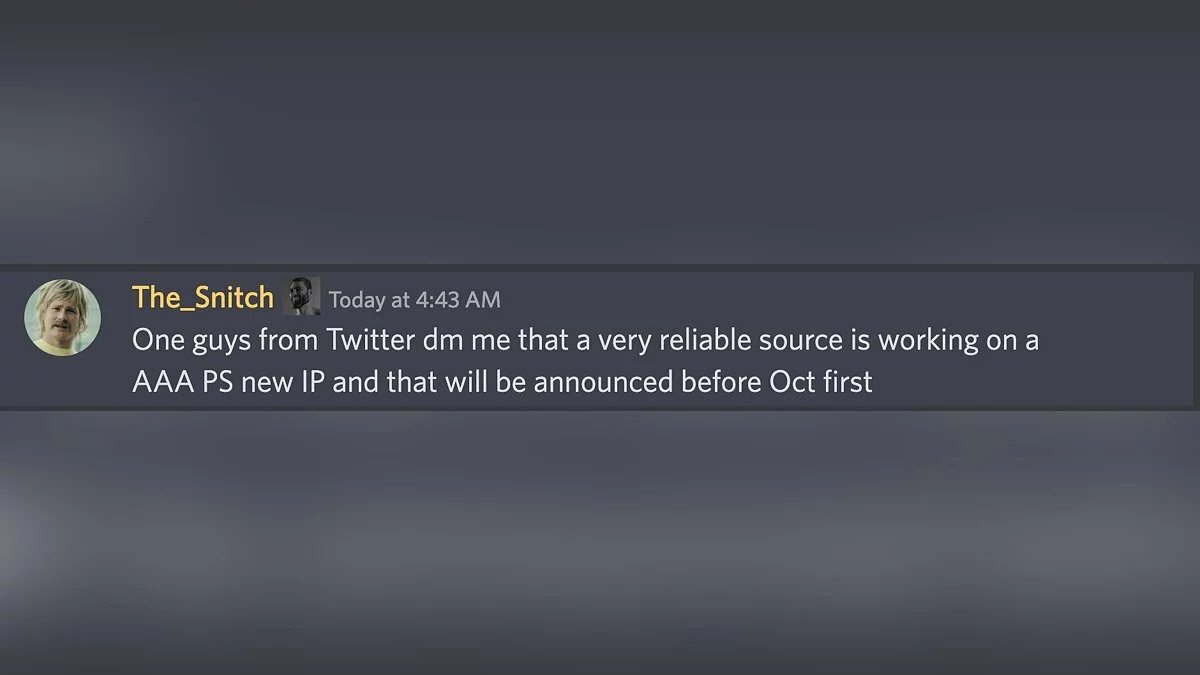The image size is (1200, 675).
Task: Click the "Today at 4:43 AM" timestamp
Action: [x=415, y=299]
